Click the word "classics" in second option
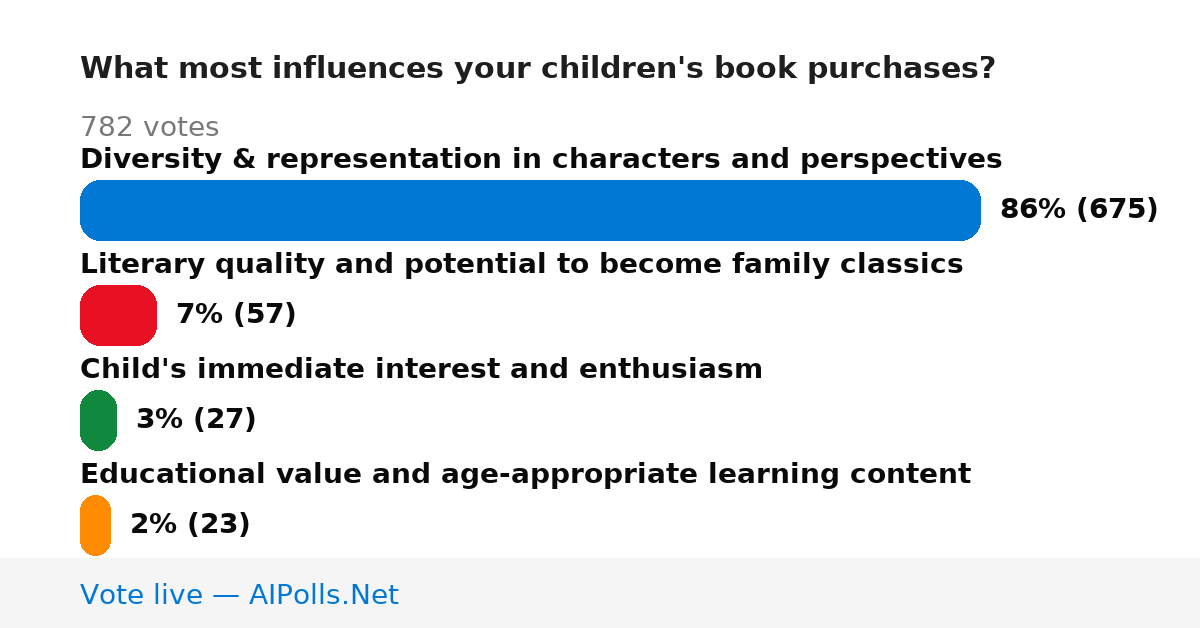1200x628 pixels. point(901,264)
